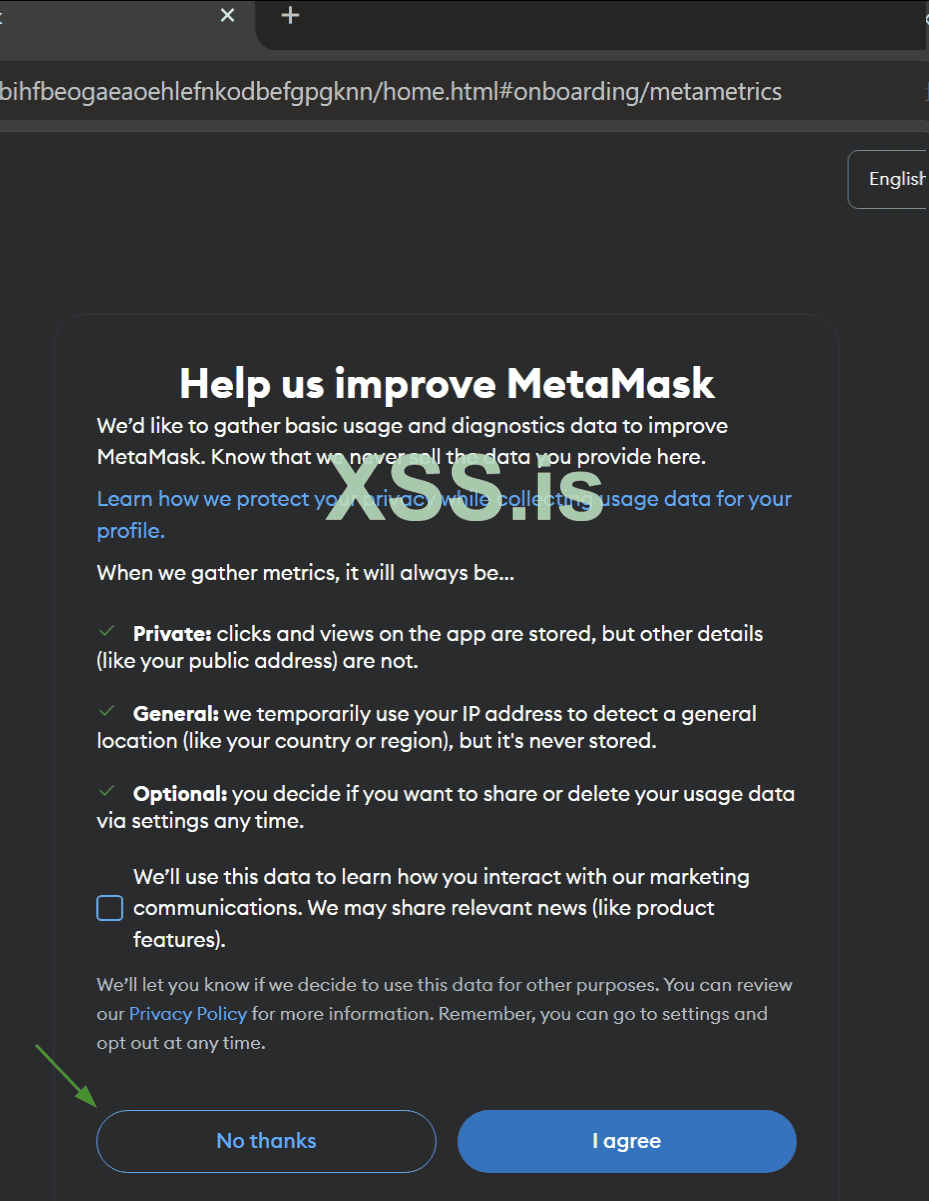Click the bold 'General:' label

pyautogui.click(x=176, y=713)
